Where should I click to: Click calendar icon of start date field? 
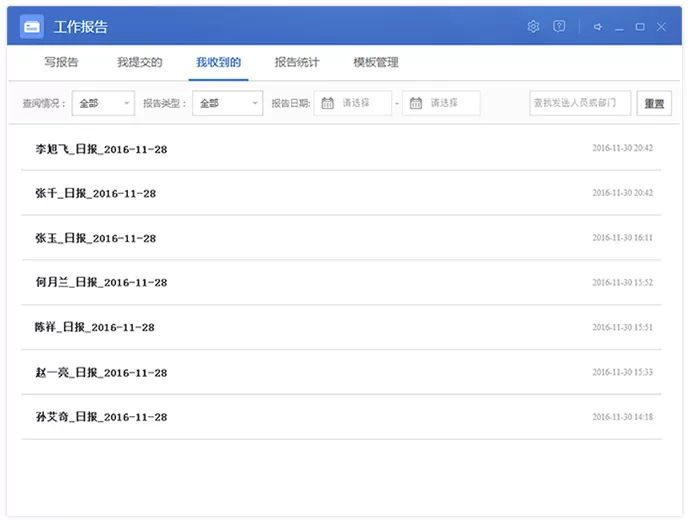328,103
